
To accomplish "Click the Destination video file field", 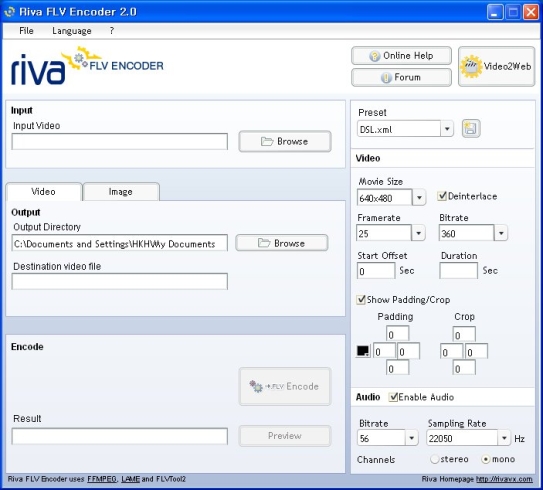I will click(119, 282).
